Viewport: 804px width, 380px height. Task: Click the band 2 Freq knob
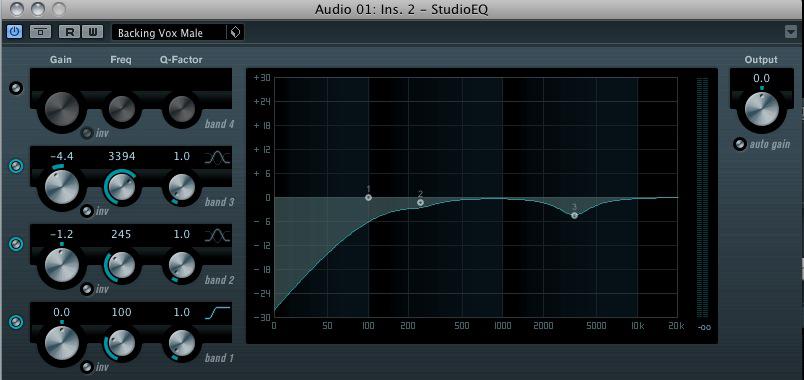click(122, 265)
